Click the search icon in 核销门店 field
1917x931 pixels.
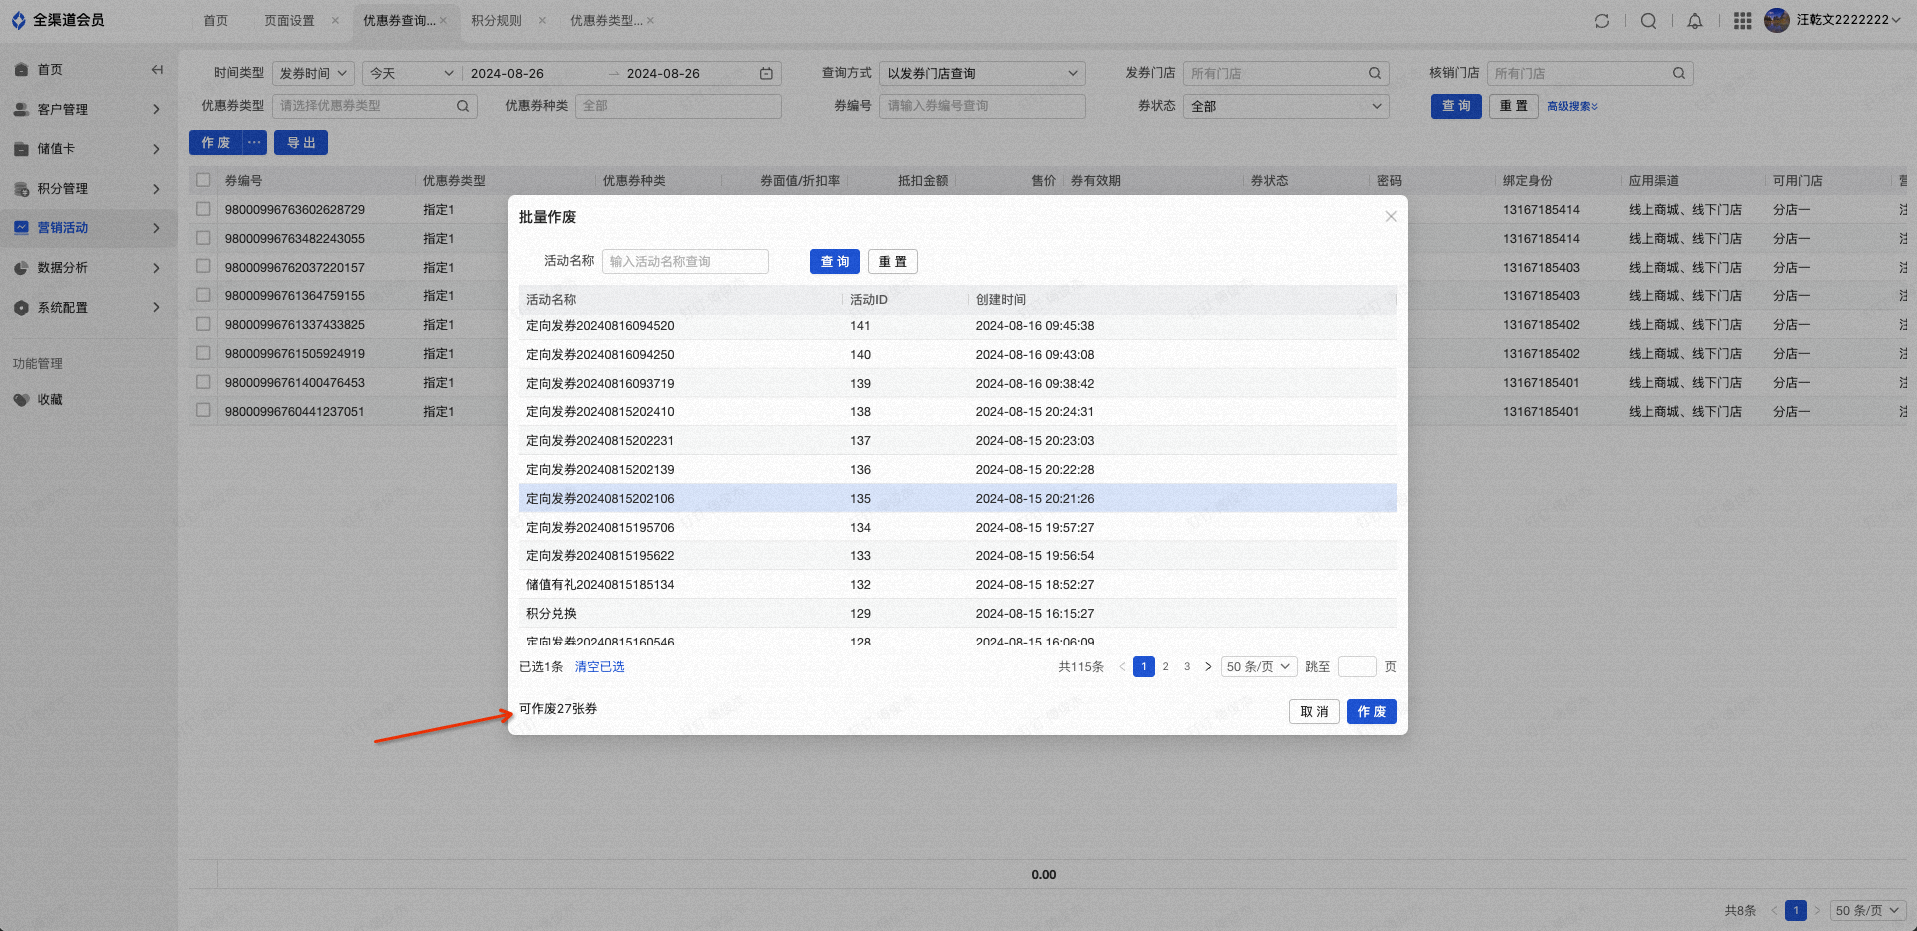1679,74
